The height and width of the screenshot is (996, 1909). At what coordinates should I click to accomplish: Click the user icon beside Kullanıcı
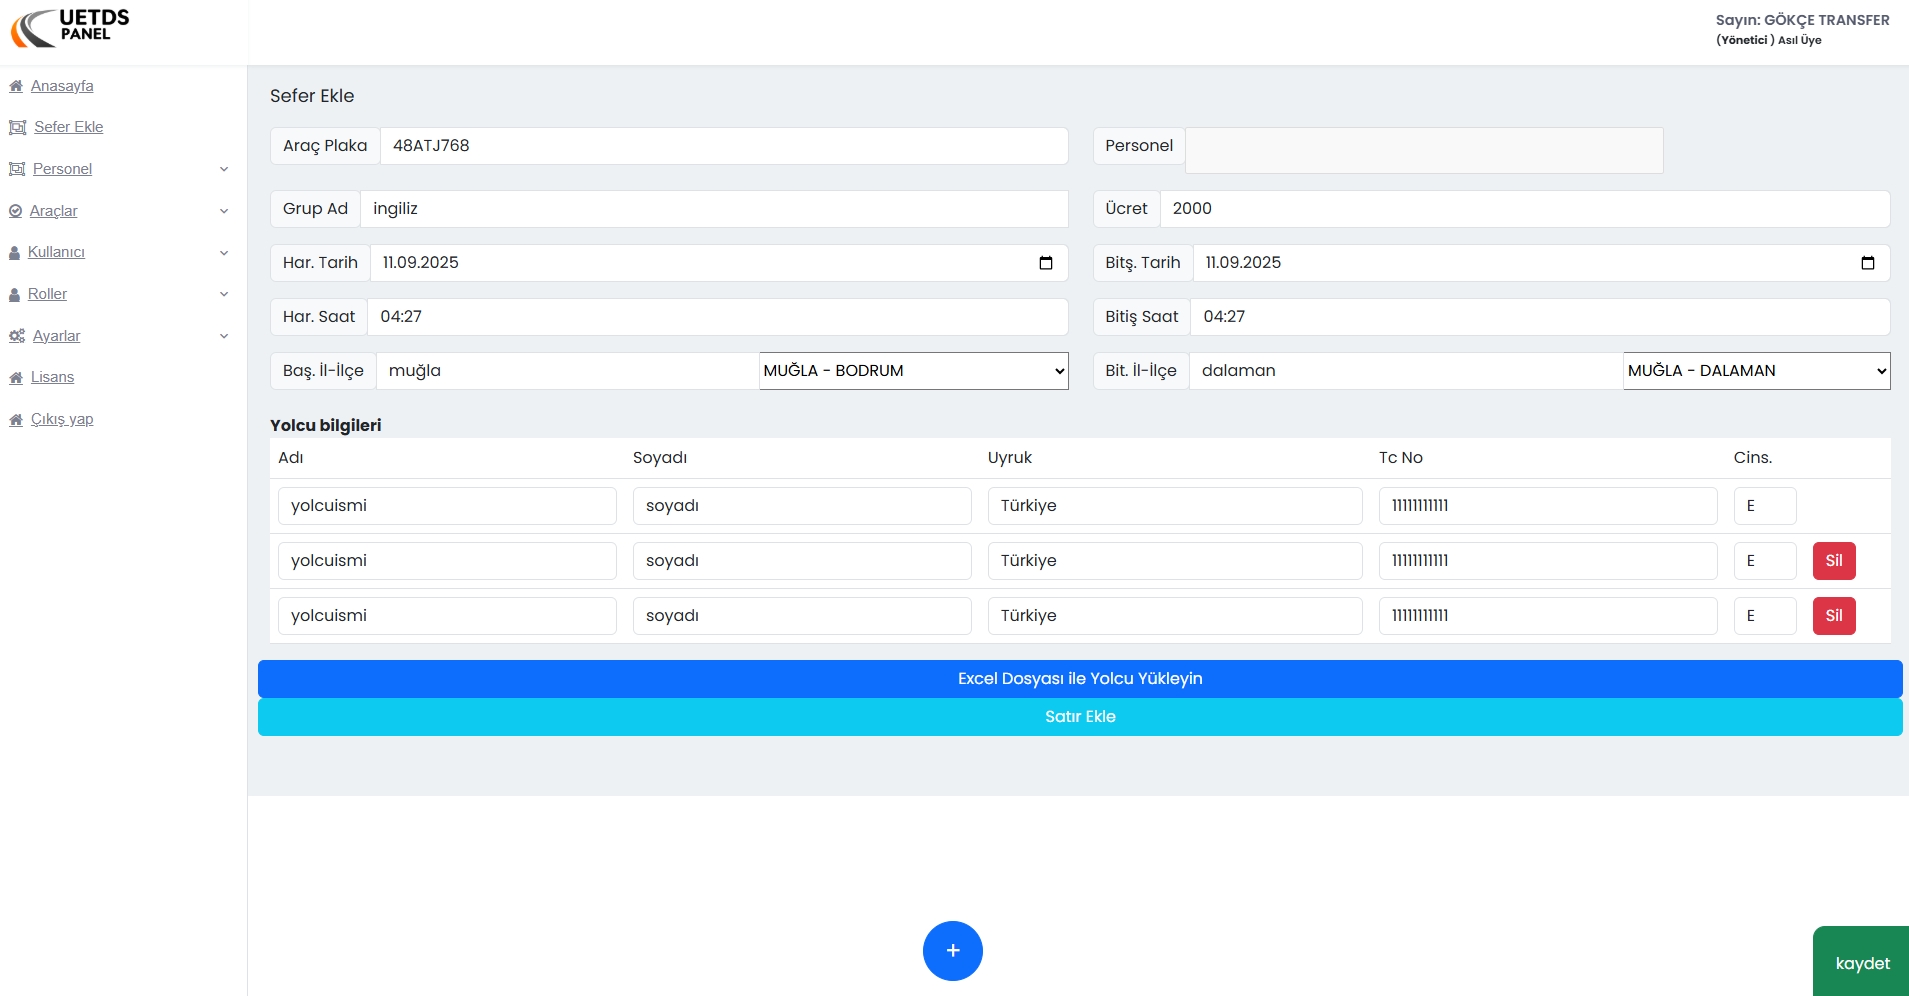[15, 253]
